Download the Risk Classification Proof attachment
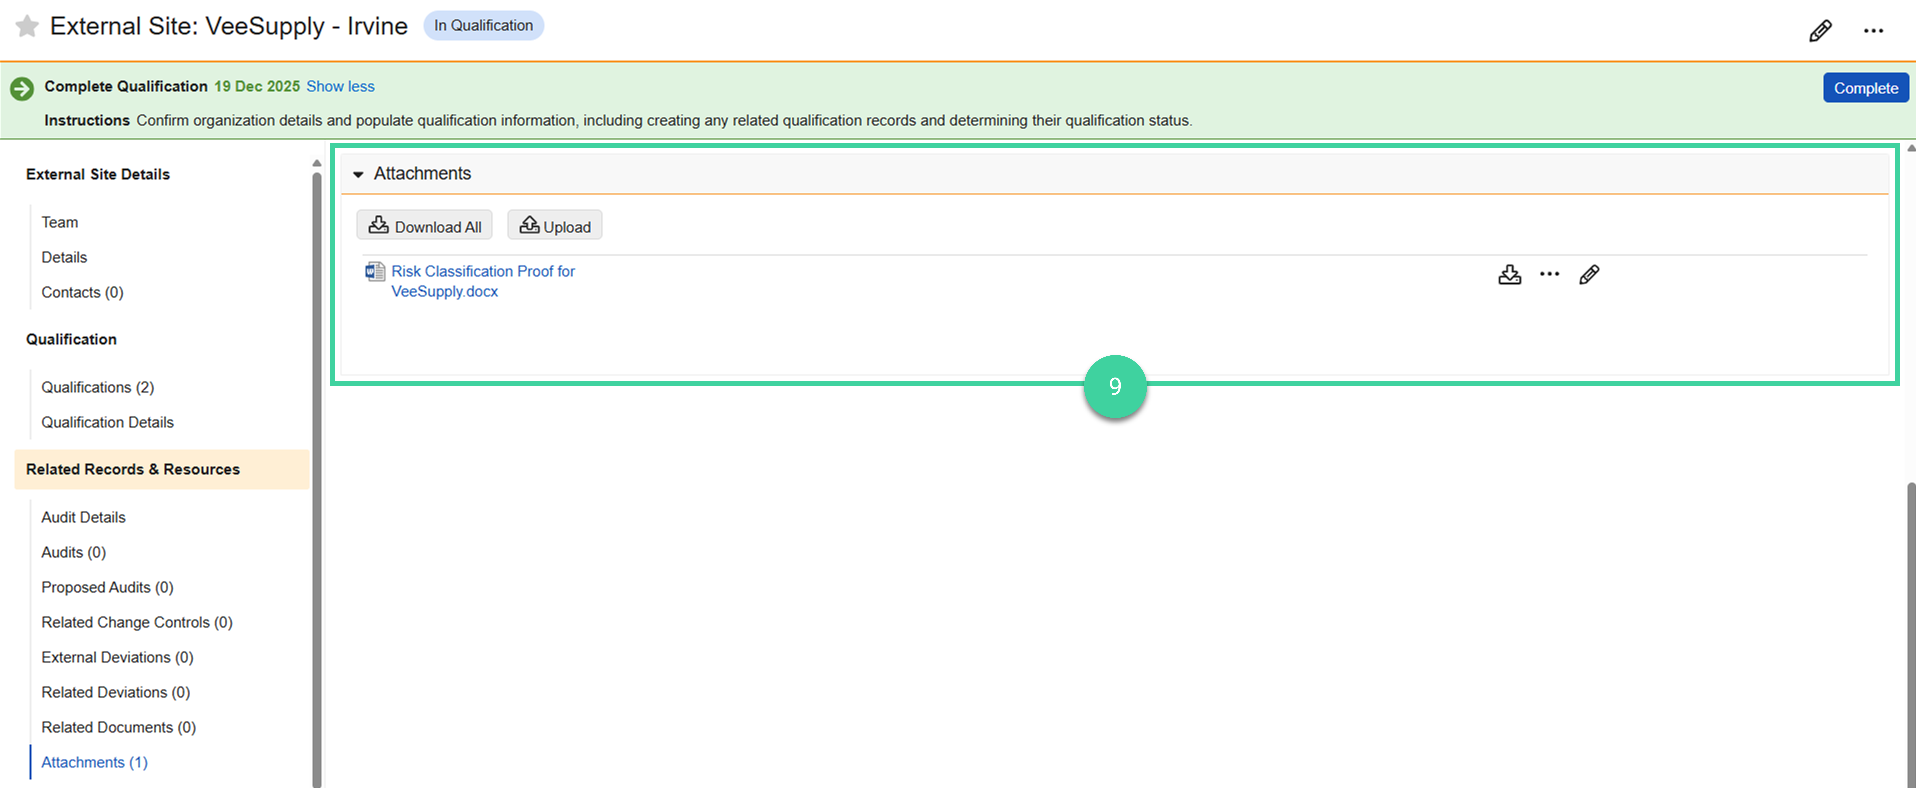Viewport: 1916px width, 788px height. (x=1509, y=275)
